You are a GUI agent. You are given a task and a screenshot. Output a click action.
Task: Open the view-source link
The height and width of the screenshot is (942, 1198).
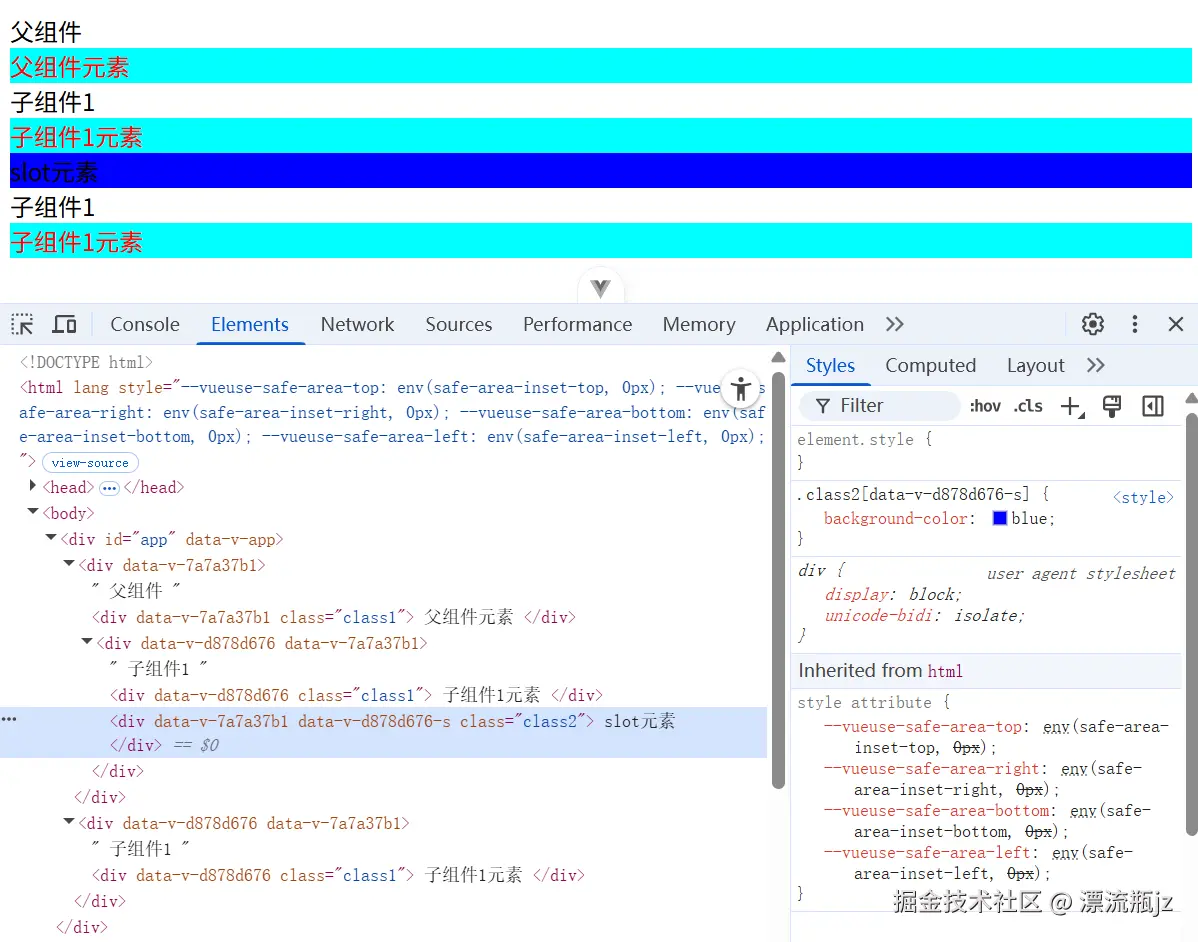pos(90,462)
